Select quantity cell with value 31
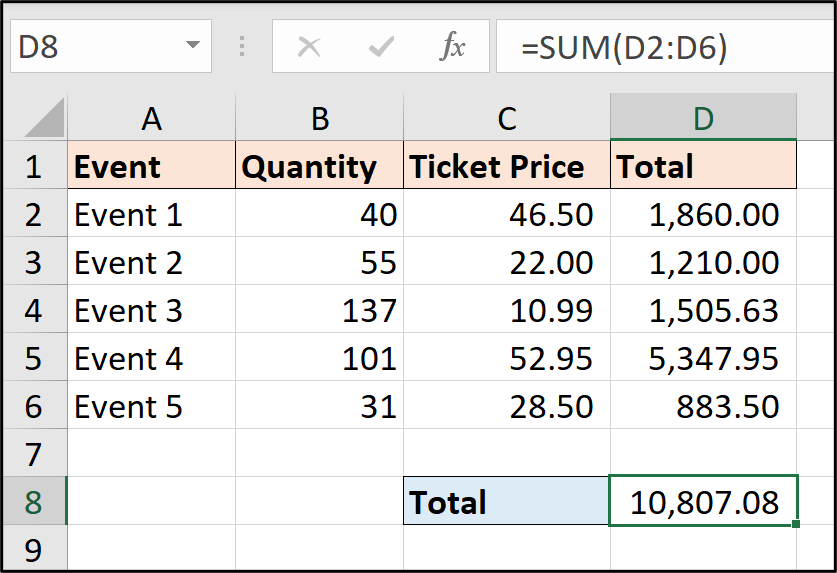 click(319, 405)
